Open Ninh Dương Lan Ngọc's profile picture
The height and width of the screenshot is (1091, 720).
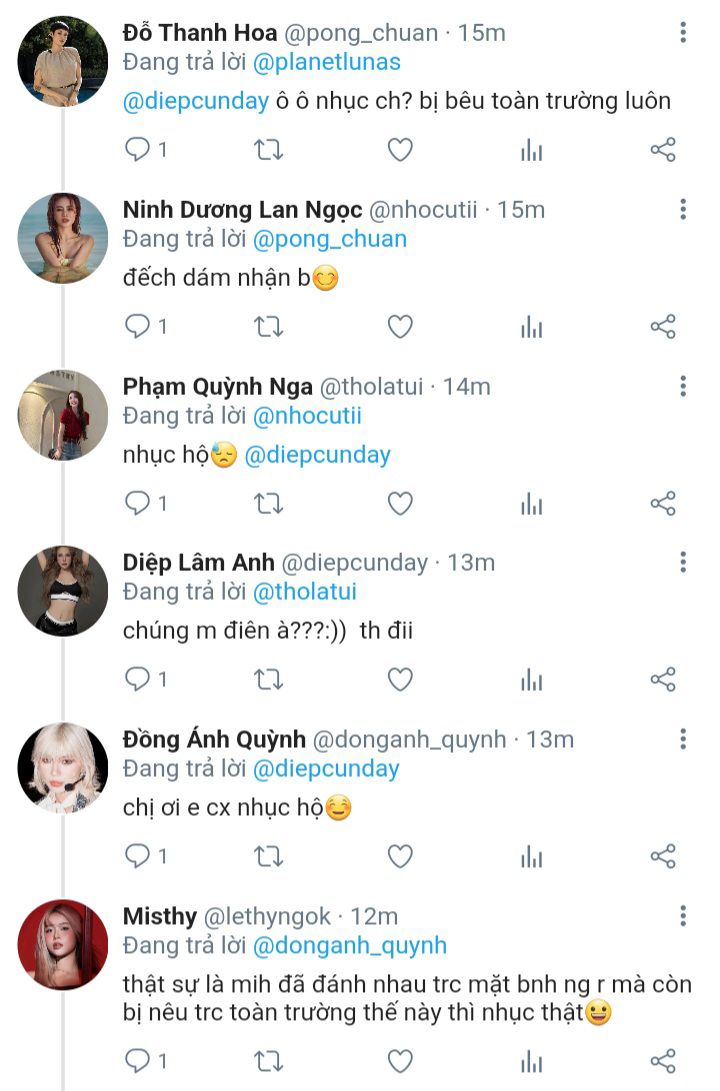63,238
